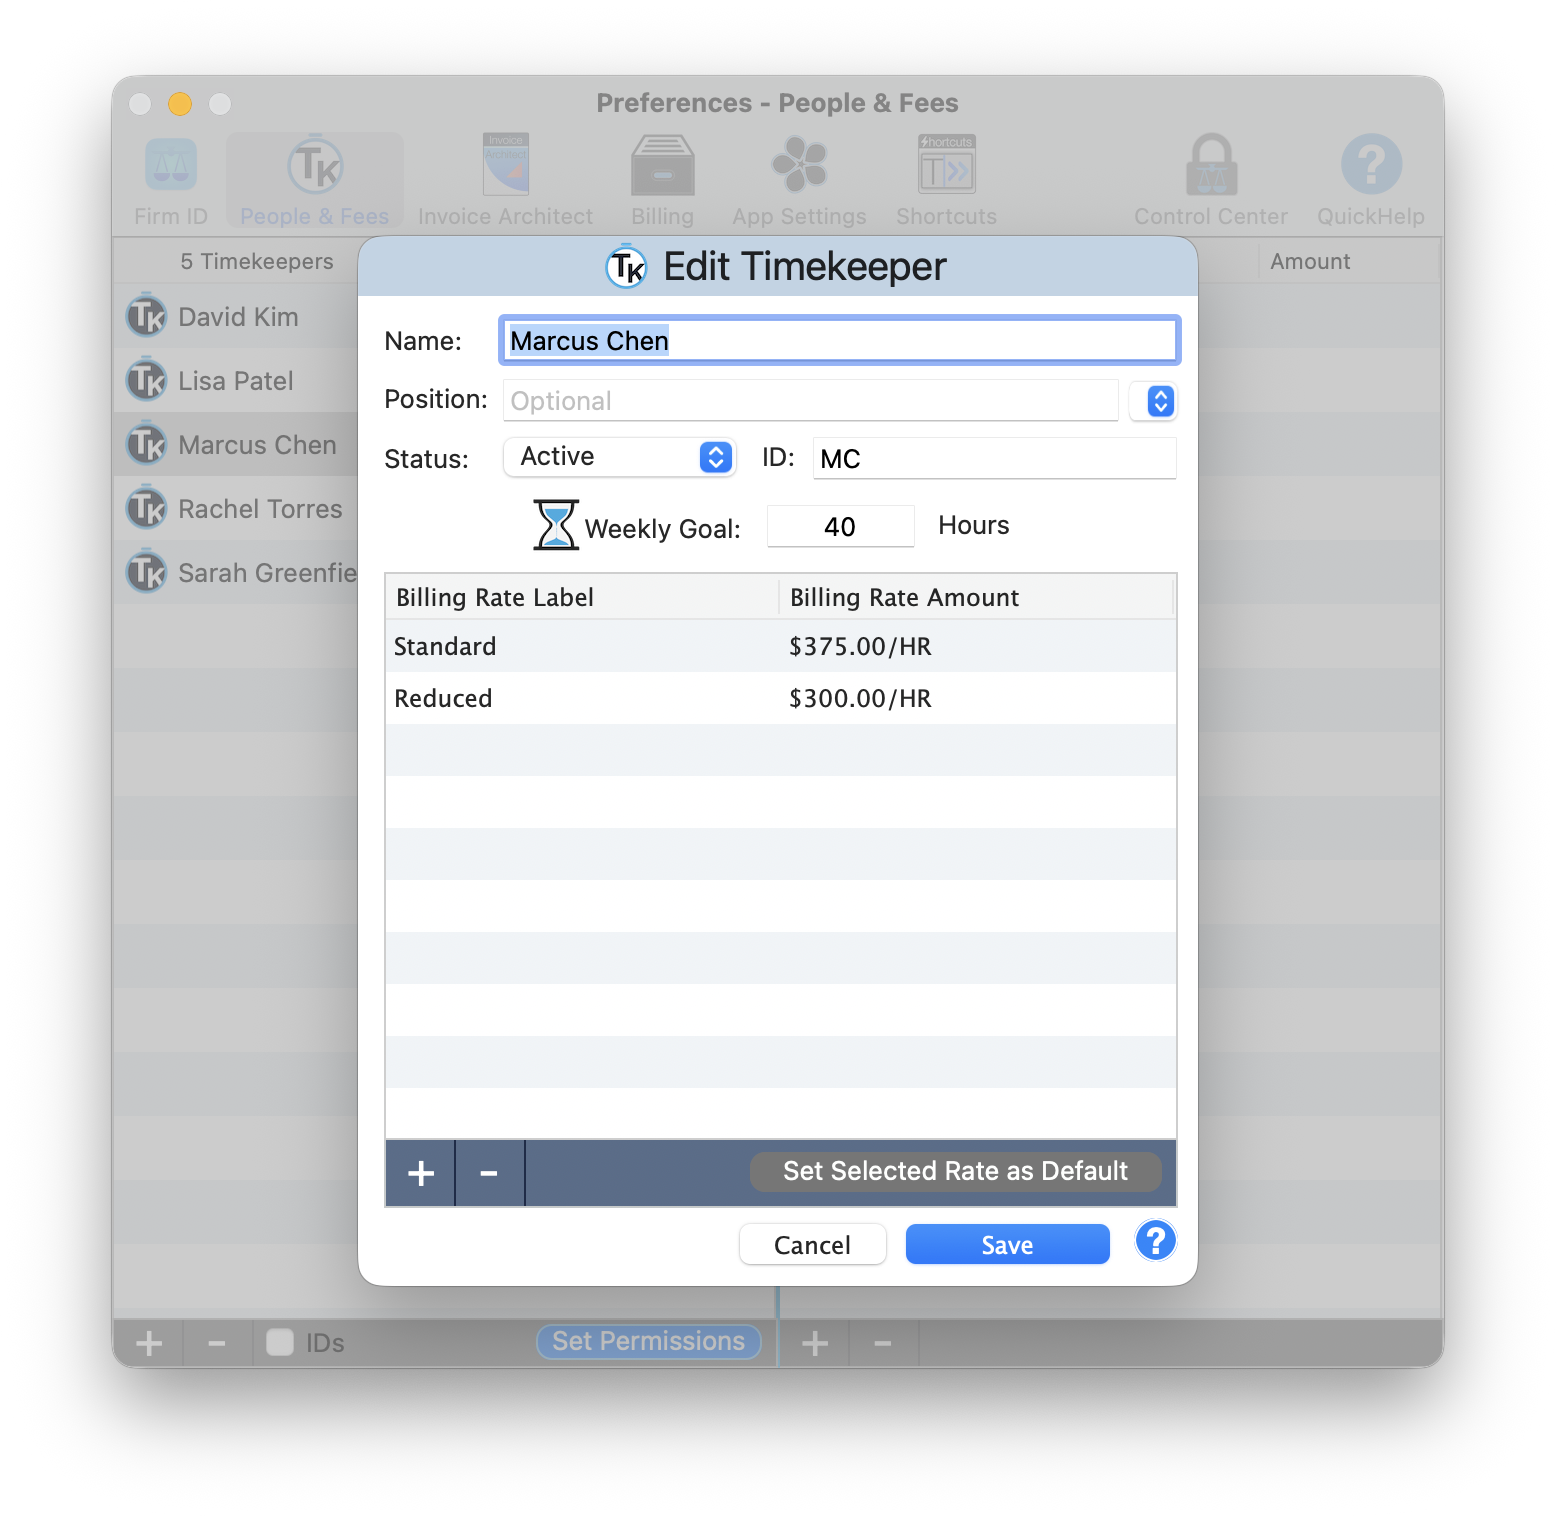Open the Firm ID preferences icon
This screenshot has width=1556, height=1516.
point(169,177)
